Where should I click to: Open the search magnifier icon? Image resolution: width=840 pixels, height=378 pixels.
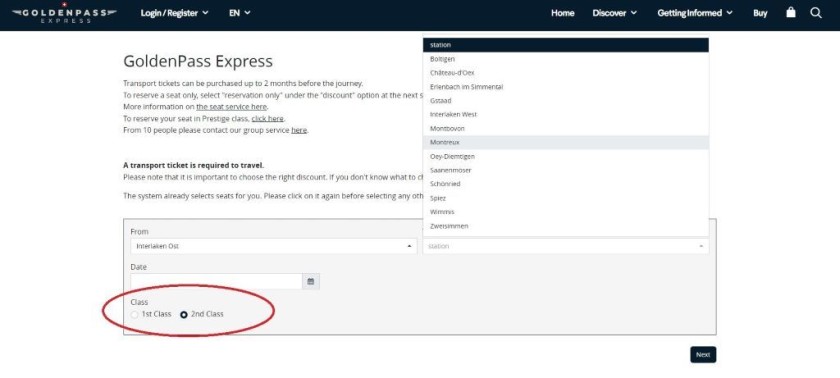click(816, 13)
